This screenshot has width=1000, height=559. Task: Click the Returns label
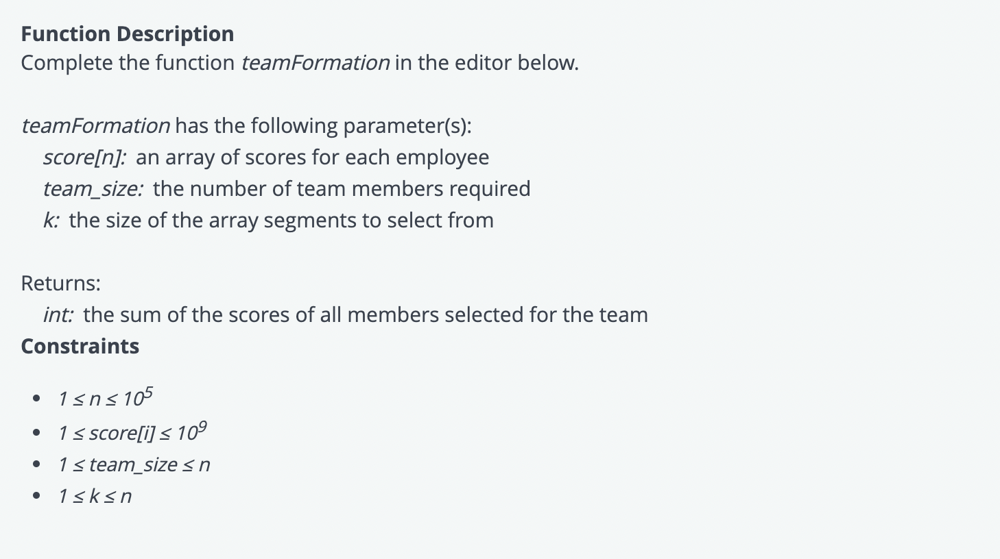pos(61,283)
